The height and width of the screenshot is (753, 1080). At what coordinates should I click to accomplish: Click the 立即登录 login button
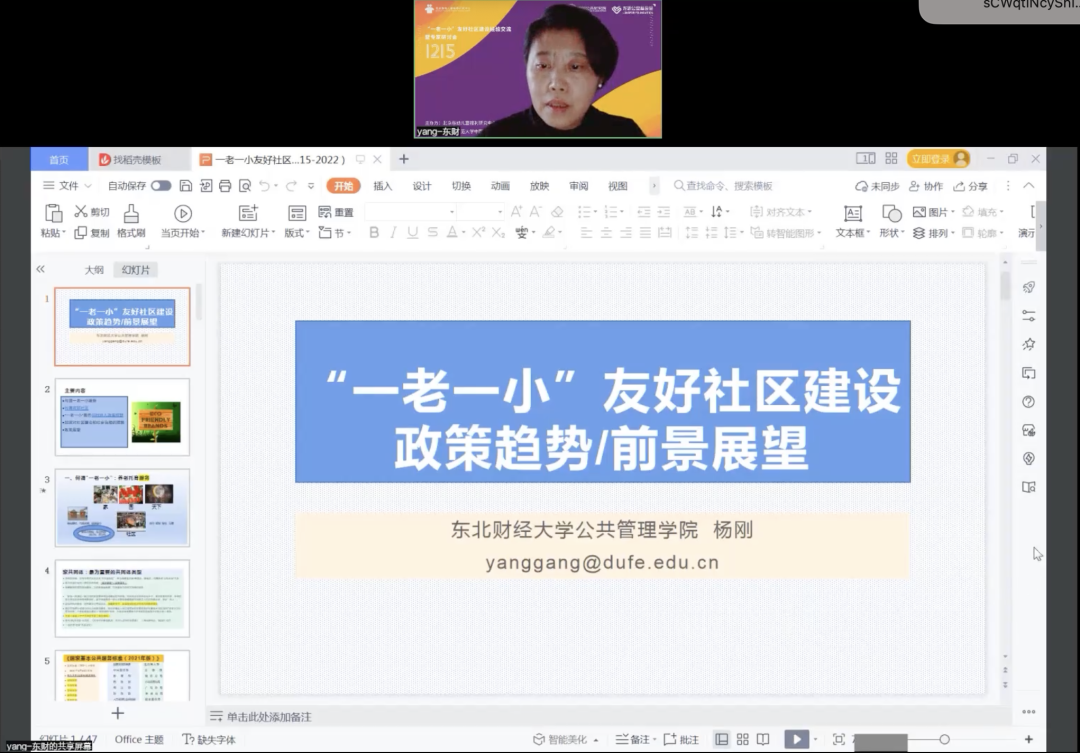pos(938,159)
